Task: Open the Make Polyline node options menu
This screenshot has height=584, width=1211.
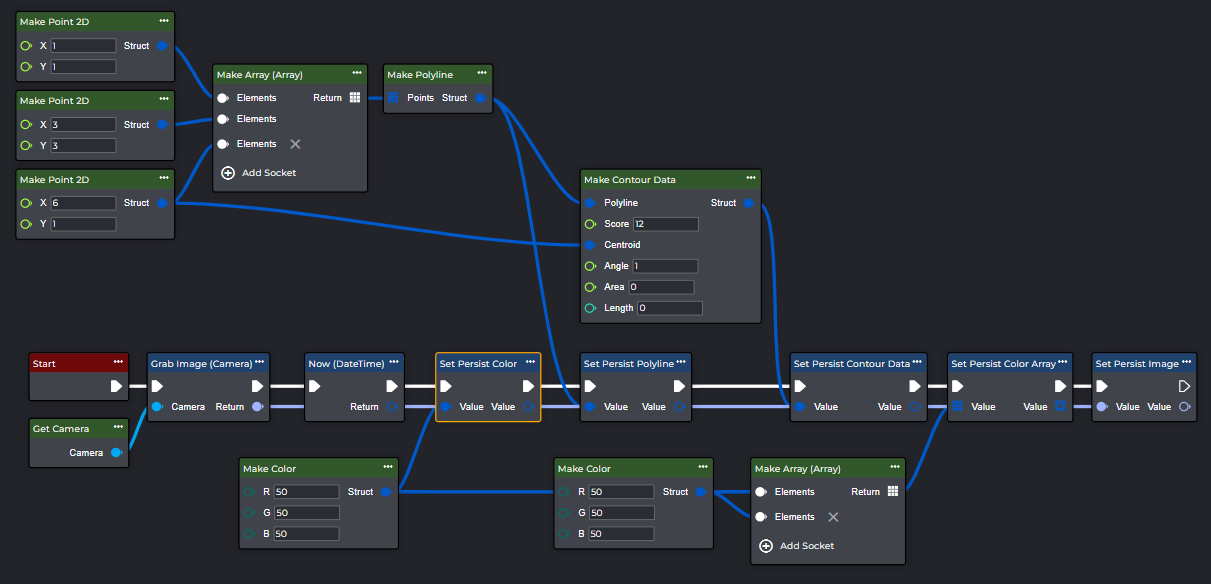Action: pyautogui.click(x=481, y=74)
